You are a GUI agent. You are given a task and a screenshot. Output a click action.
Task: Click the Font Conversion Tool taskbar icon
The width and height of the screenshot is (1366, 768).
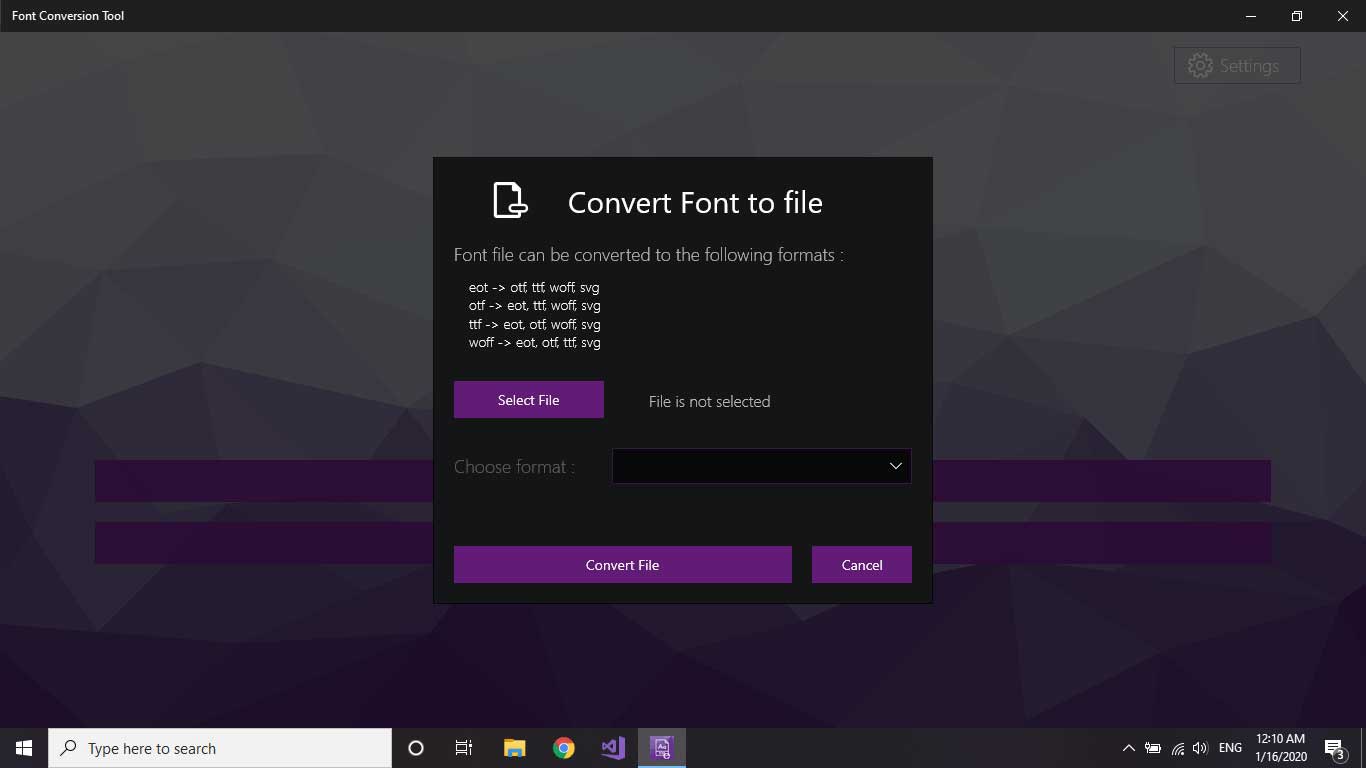(662, 748)
